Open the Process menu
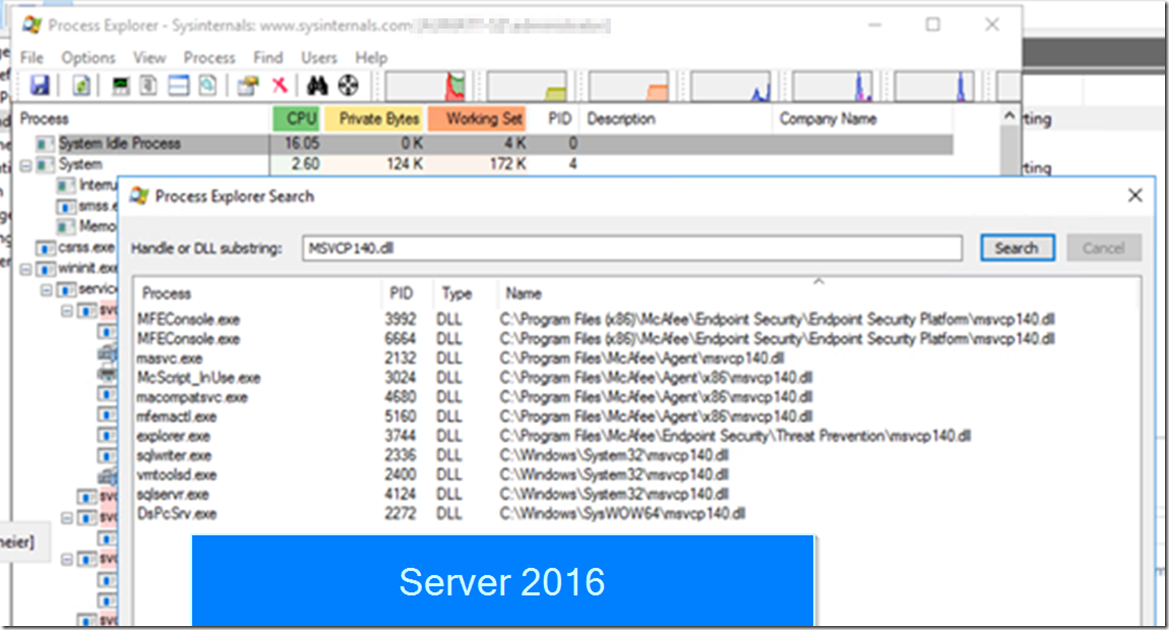The width and height of the screenshot is (1169, 630). pyautogui.click(x=209, y=58)
